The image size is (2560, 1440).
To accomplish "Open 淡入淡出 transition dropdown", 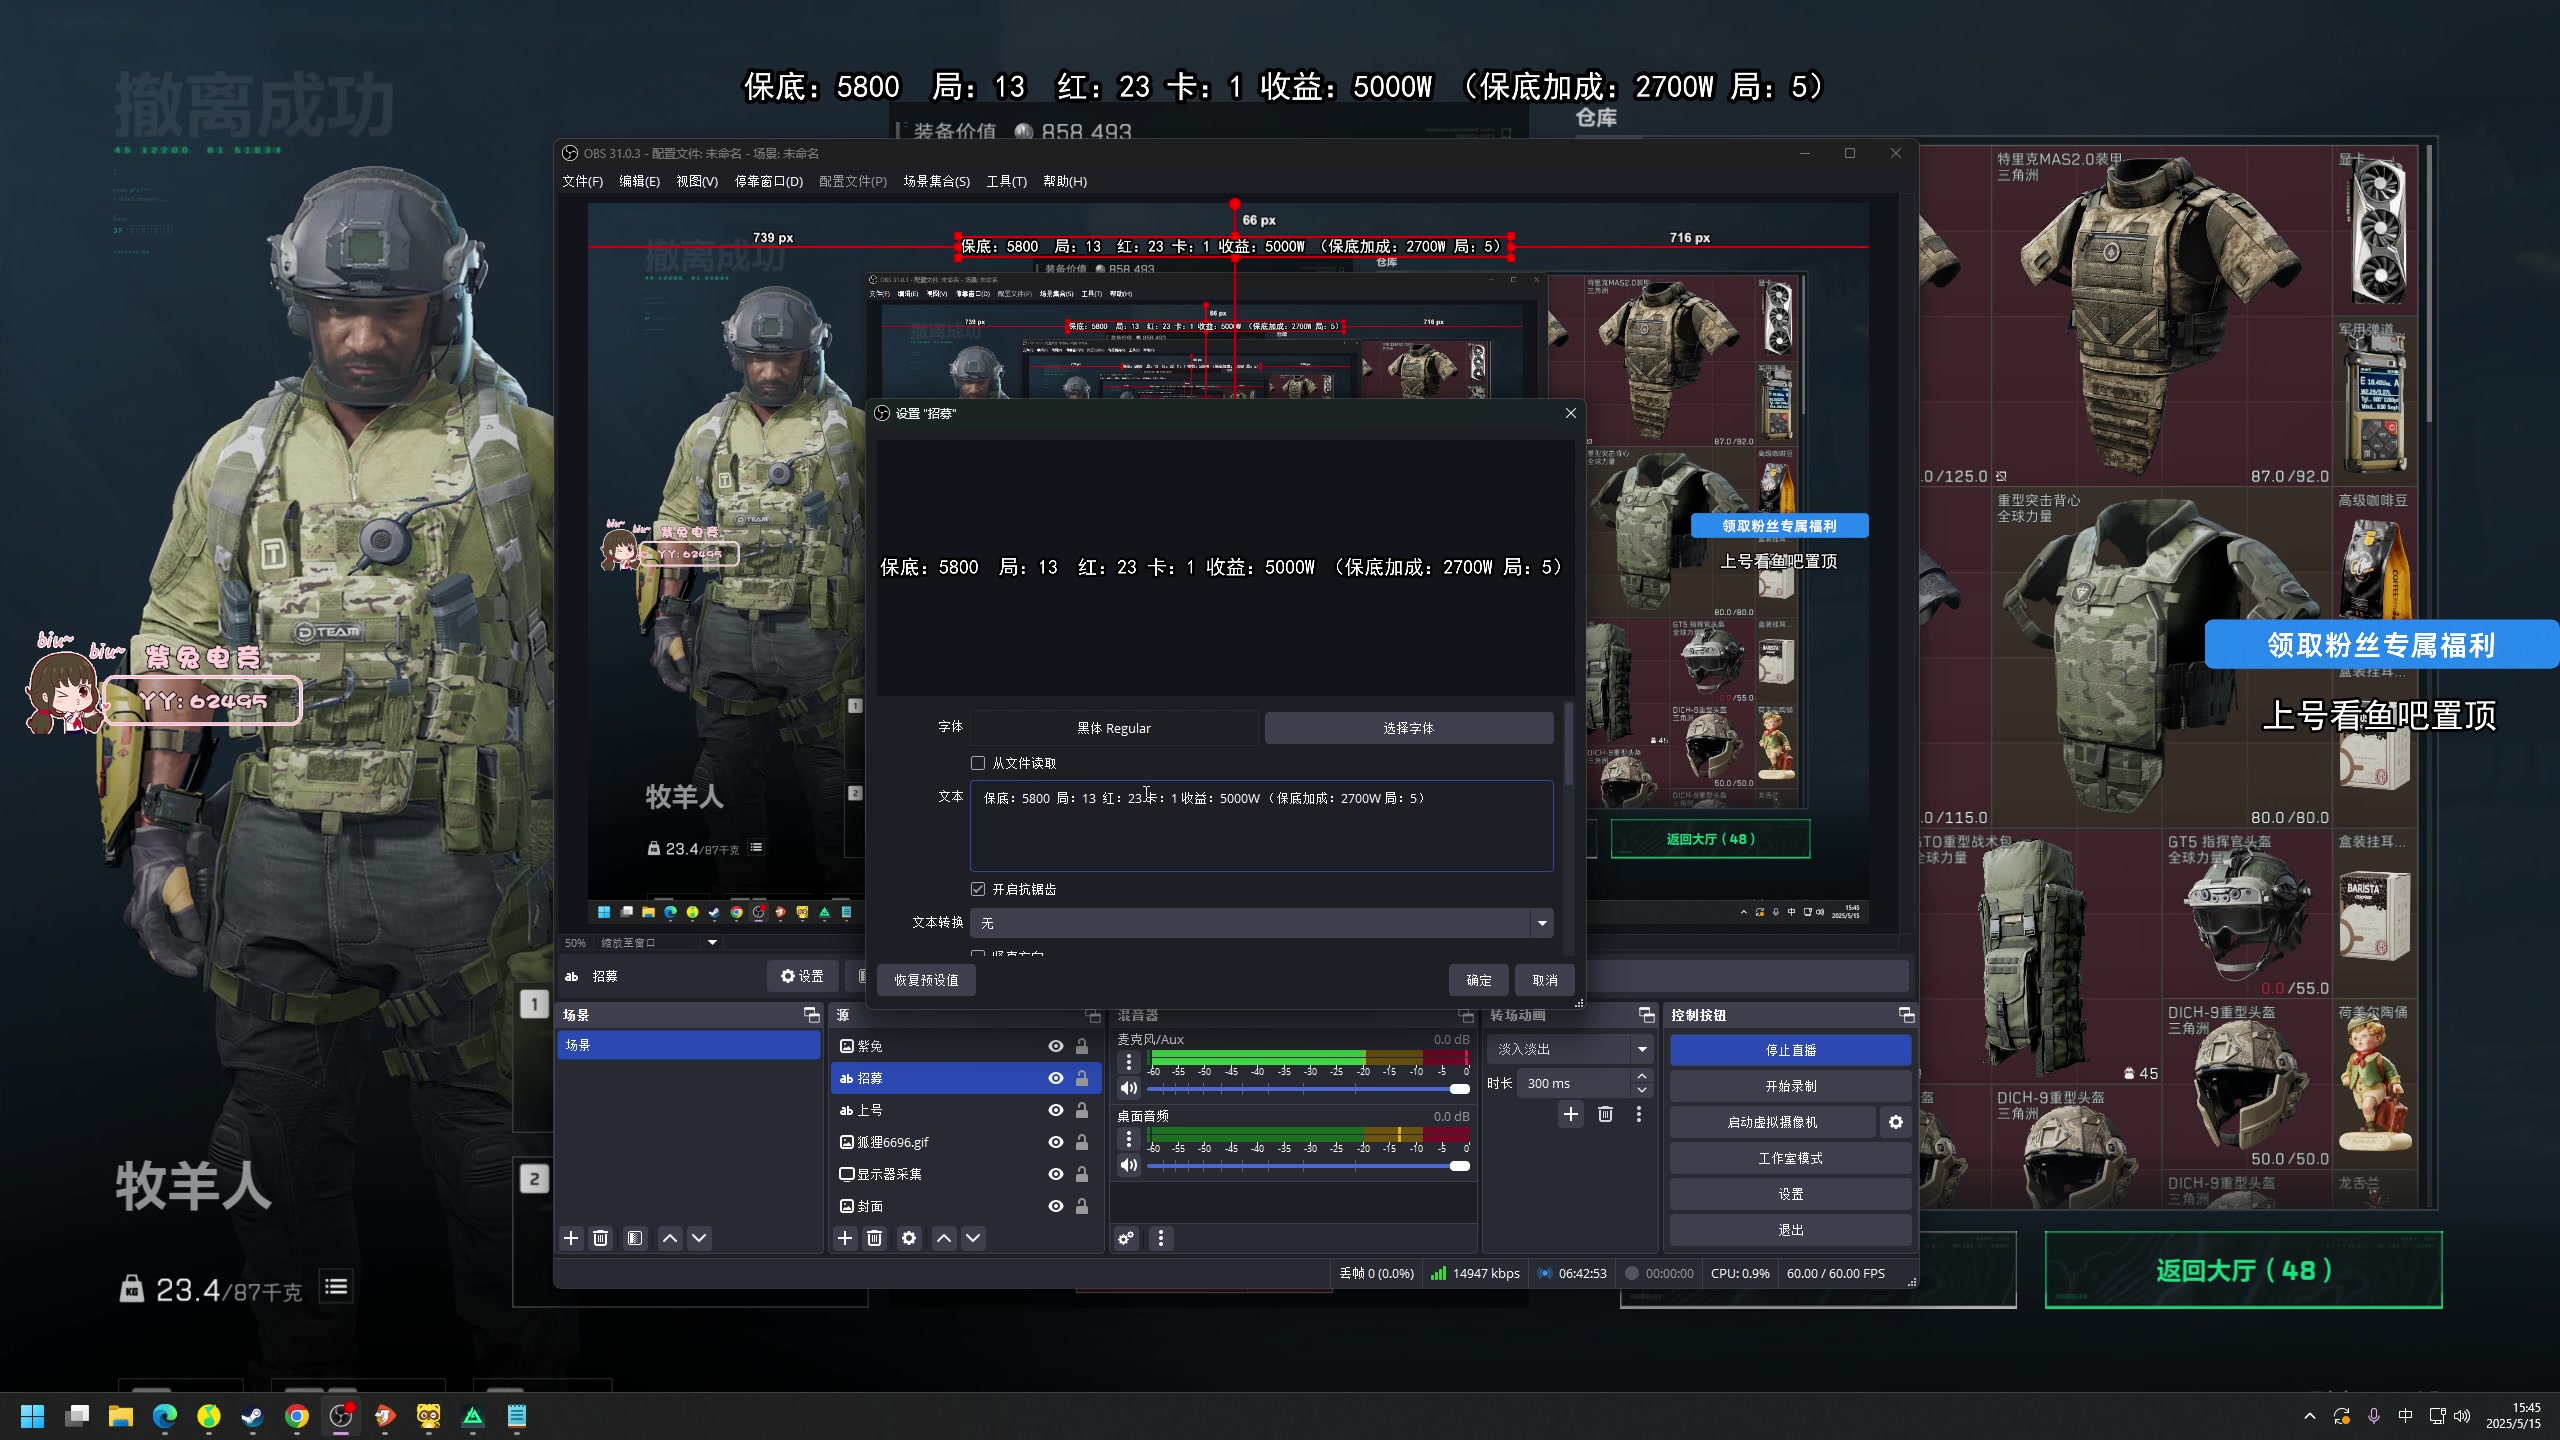I will point(1568,1049).
